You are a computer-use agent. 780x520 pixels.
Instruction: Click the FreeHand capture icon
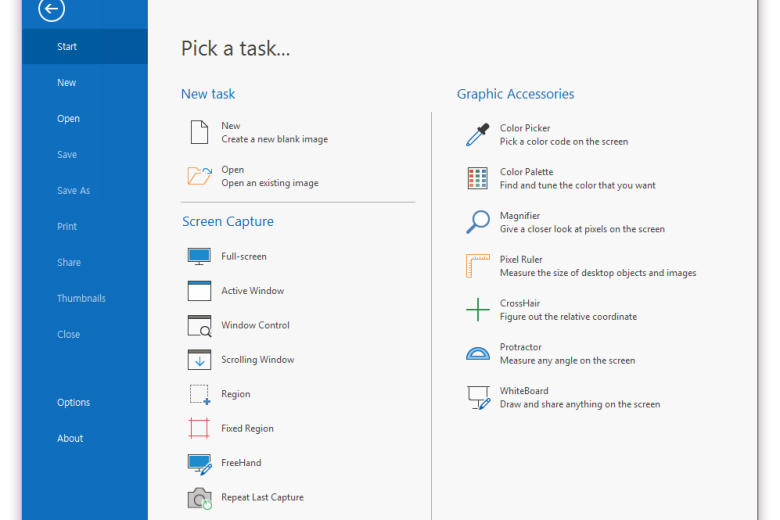199,464
